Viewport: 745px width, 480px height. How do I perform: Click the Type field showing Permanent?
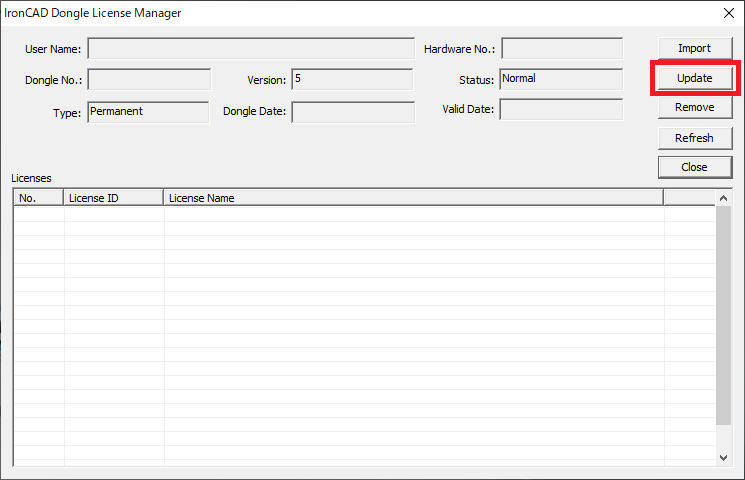[148, 112]
